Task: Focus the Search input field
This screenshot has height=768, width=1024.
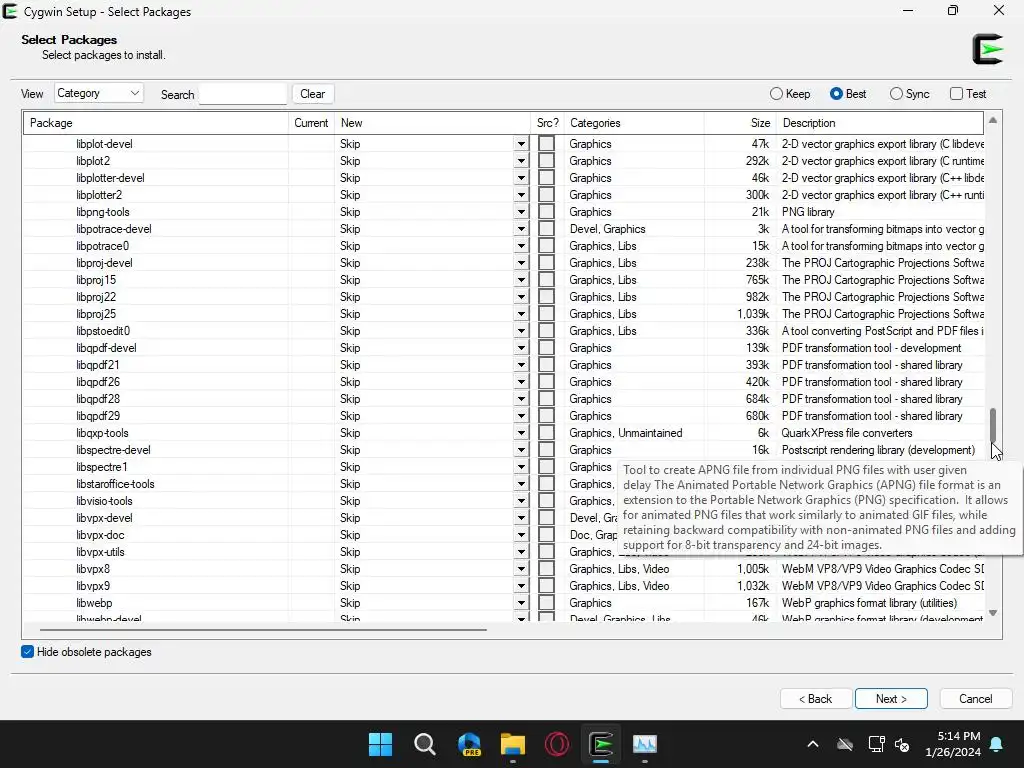Action: click(x=243, y=94)
